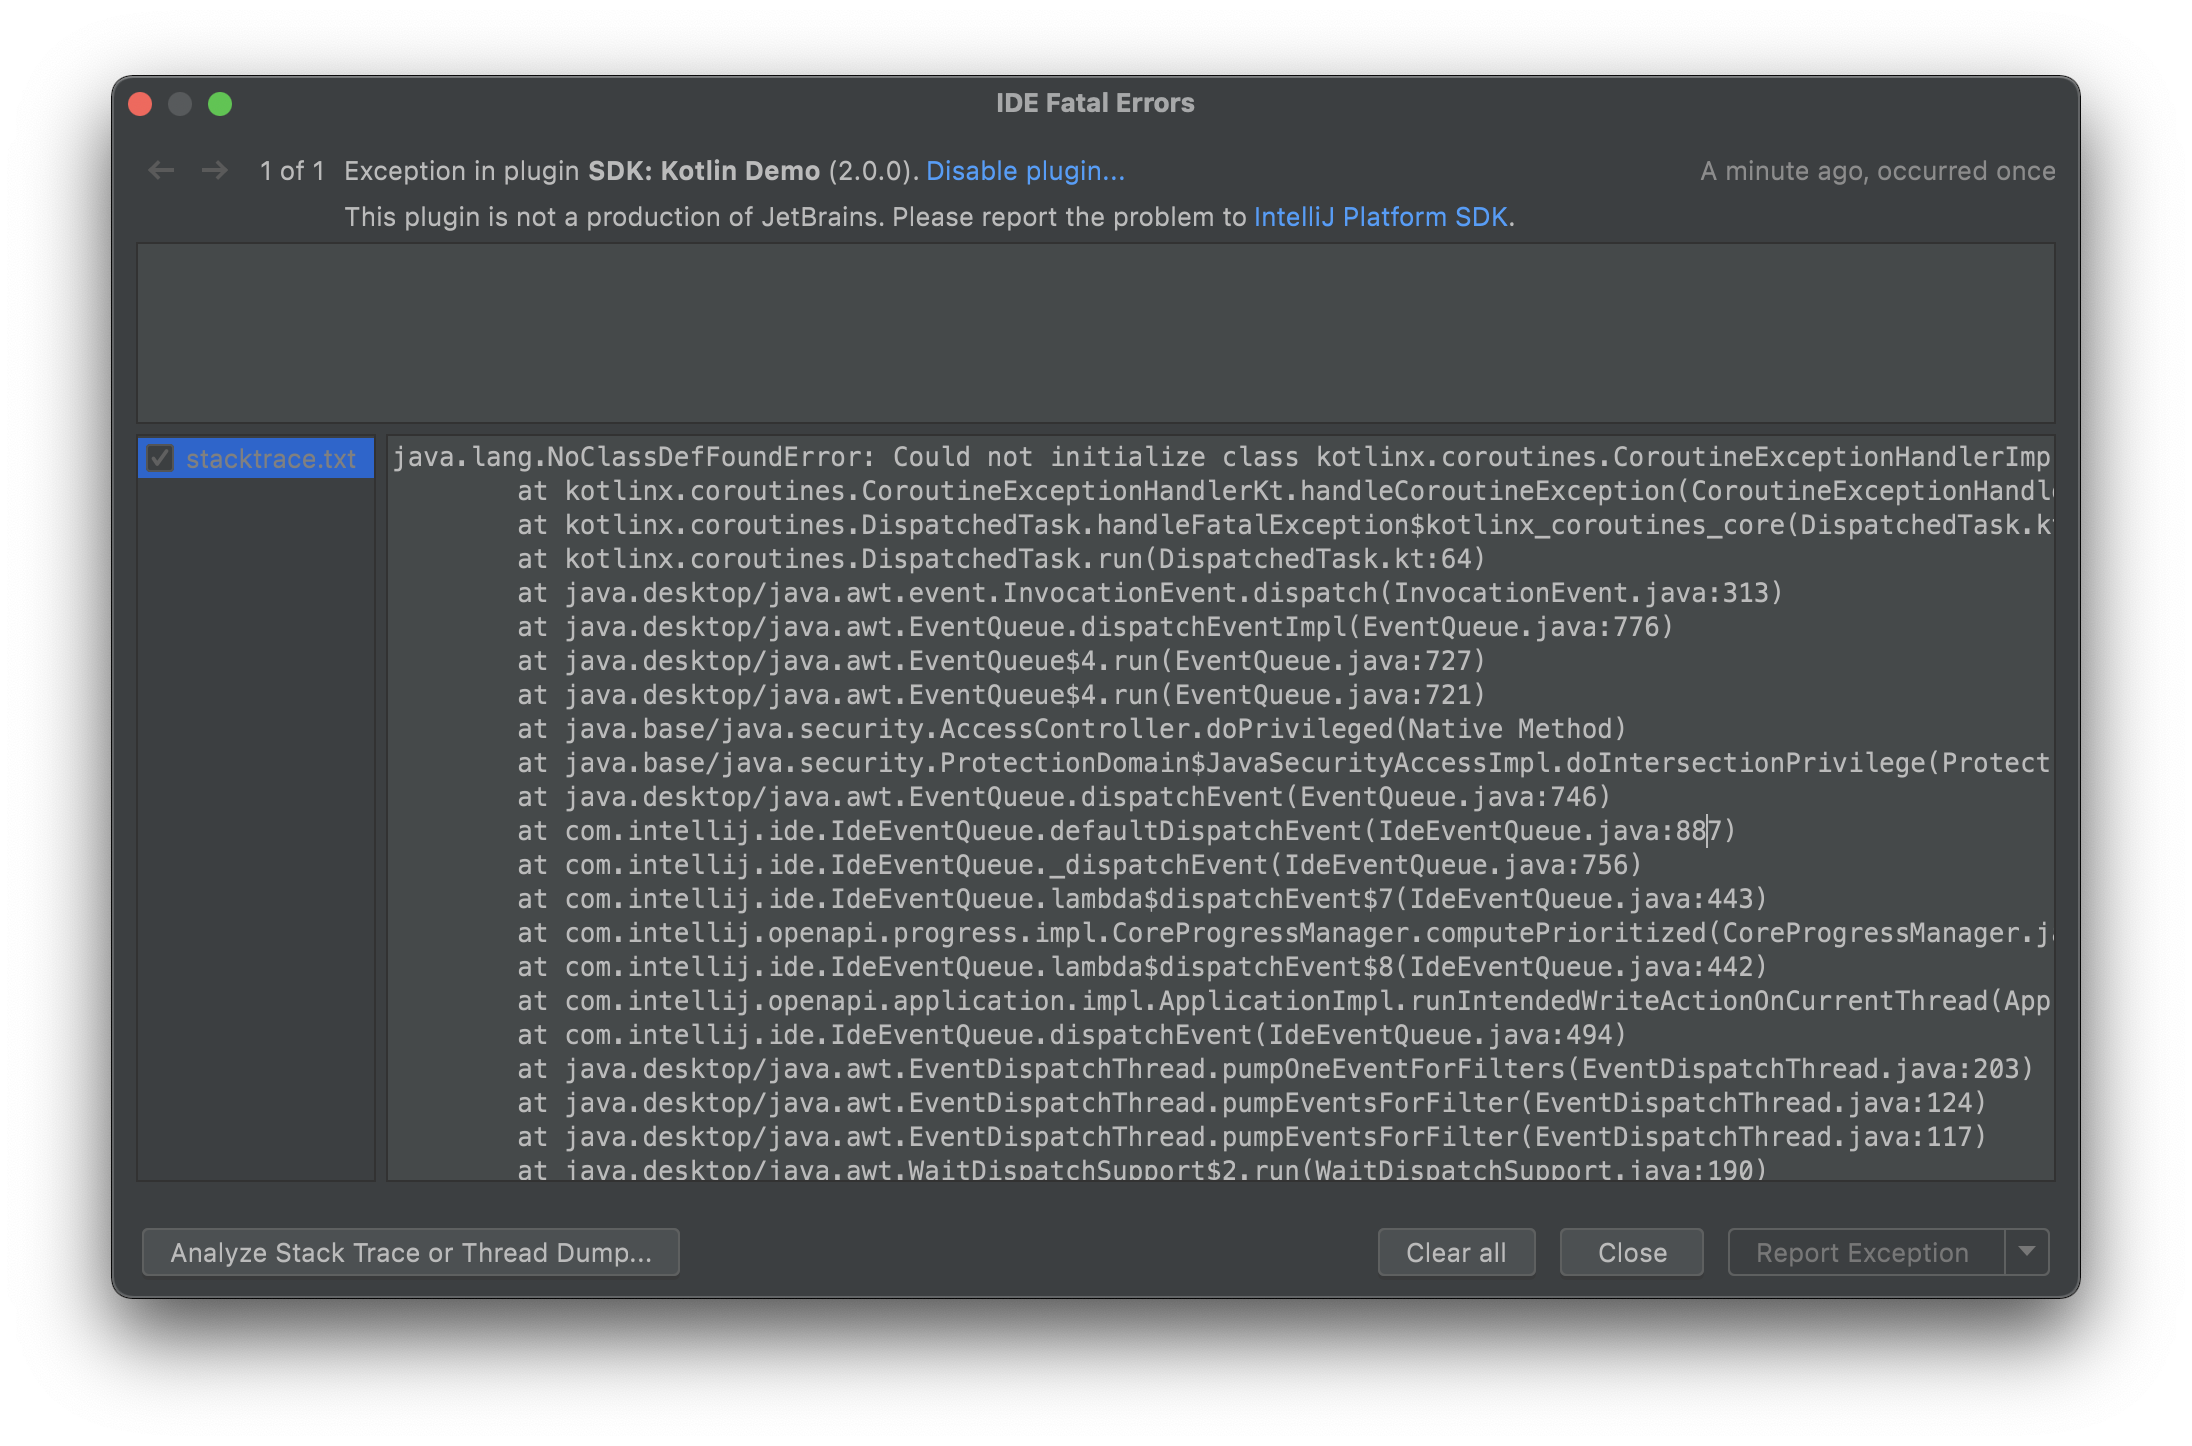Open the IntelliJ Platform SDK link

1380,217
